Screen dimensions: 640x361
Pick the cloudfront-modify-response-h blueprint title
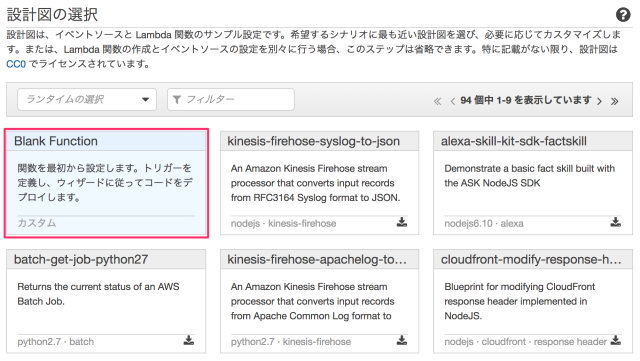pyautogui.click(x=531, y=259)
